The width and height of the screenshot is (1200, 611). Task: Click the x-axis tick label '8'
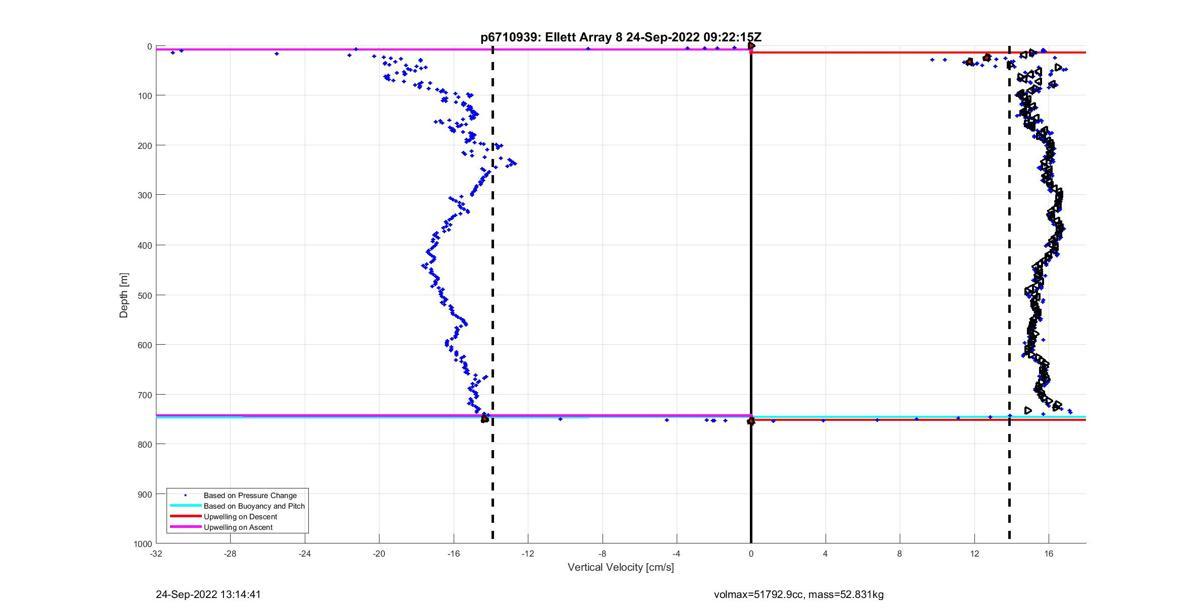click(x=900, y=553)
